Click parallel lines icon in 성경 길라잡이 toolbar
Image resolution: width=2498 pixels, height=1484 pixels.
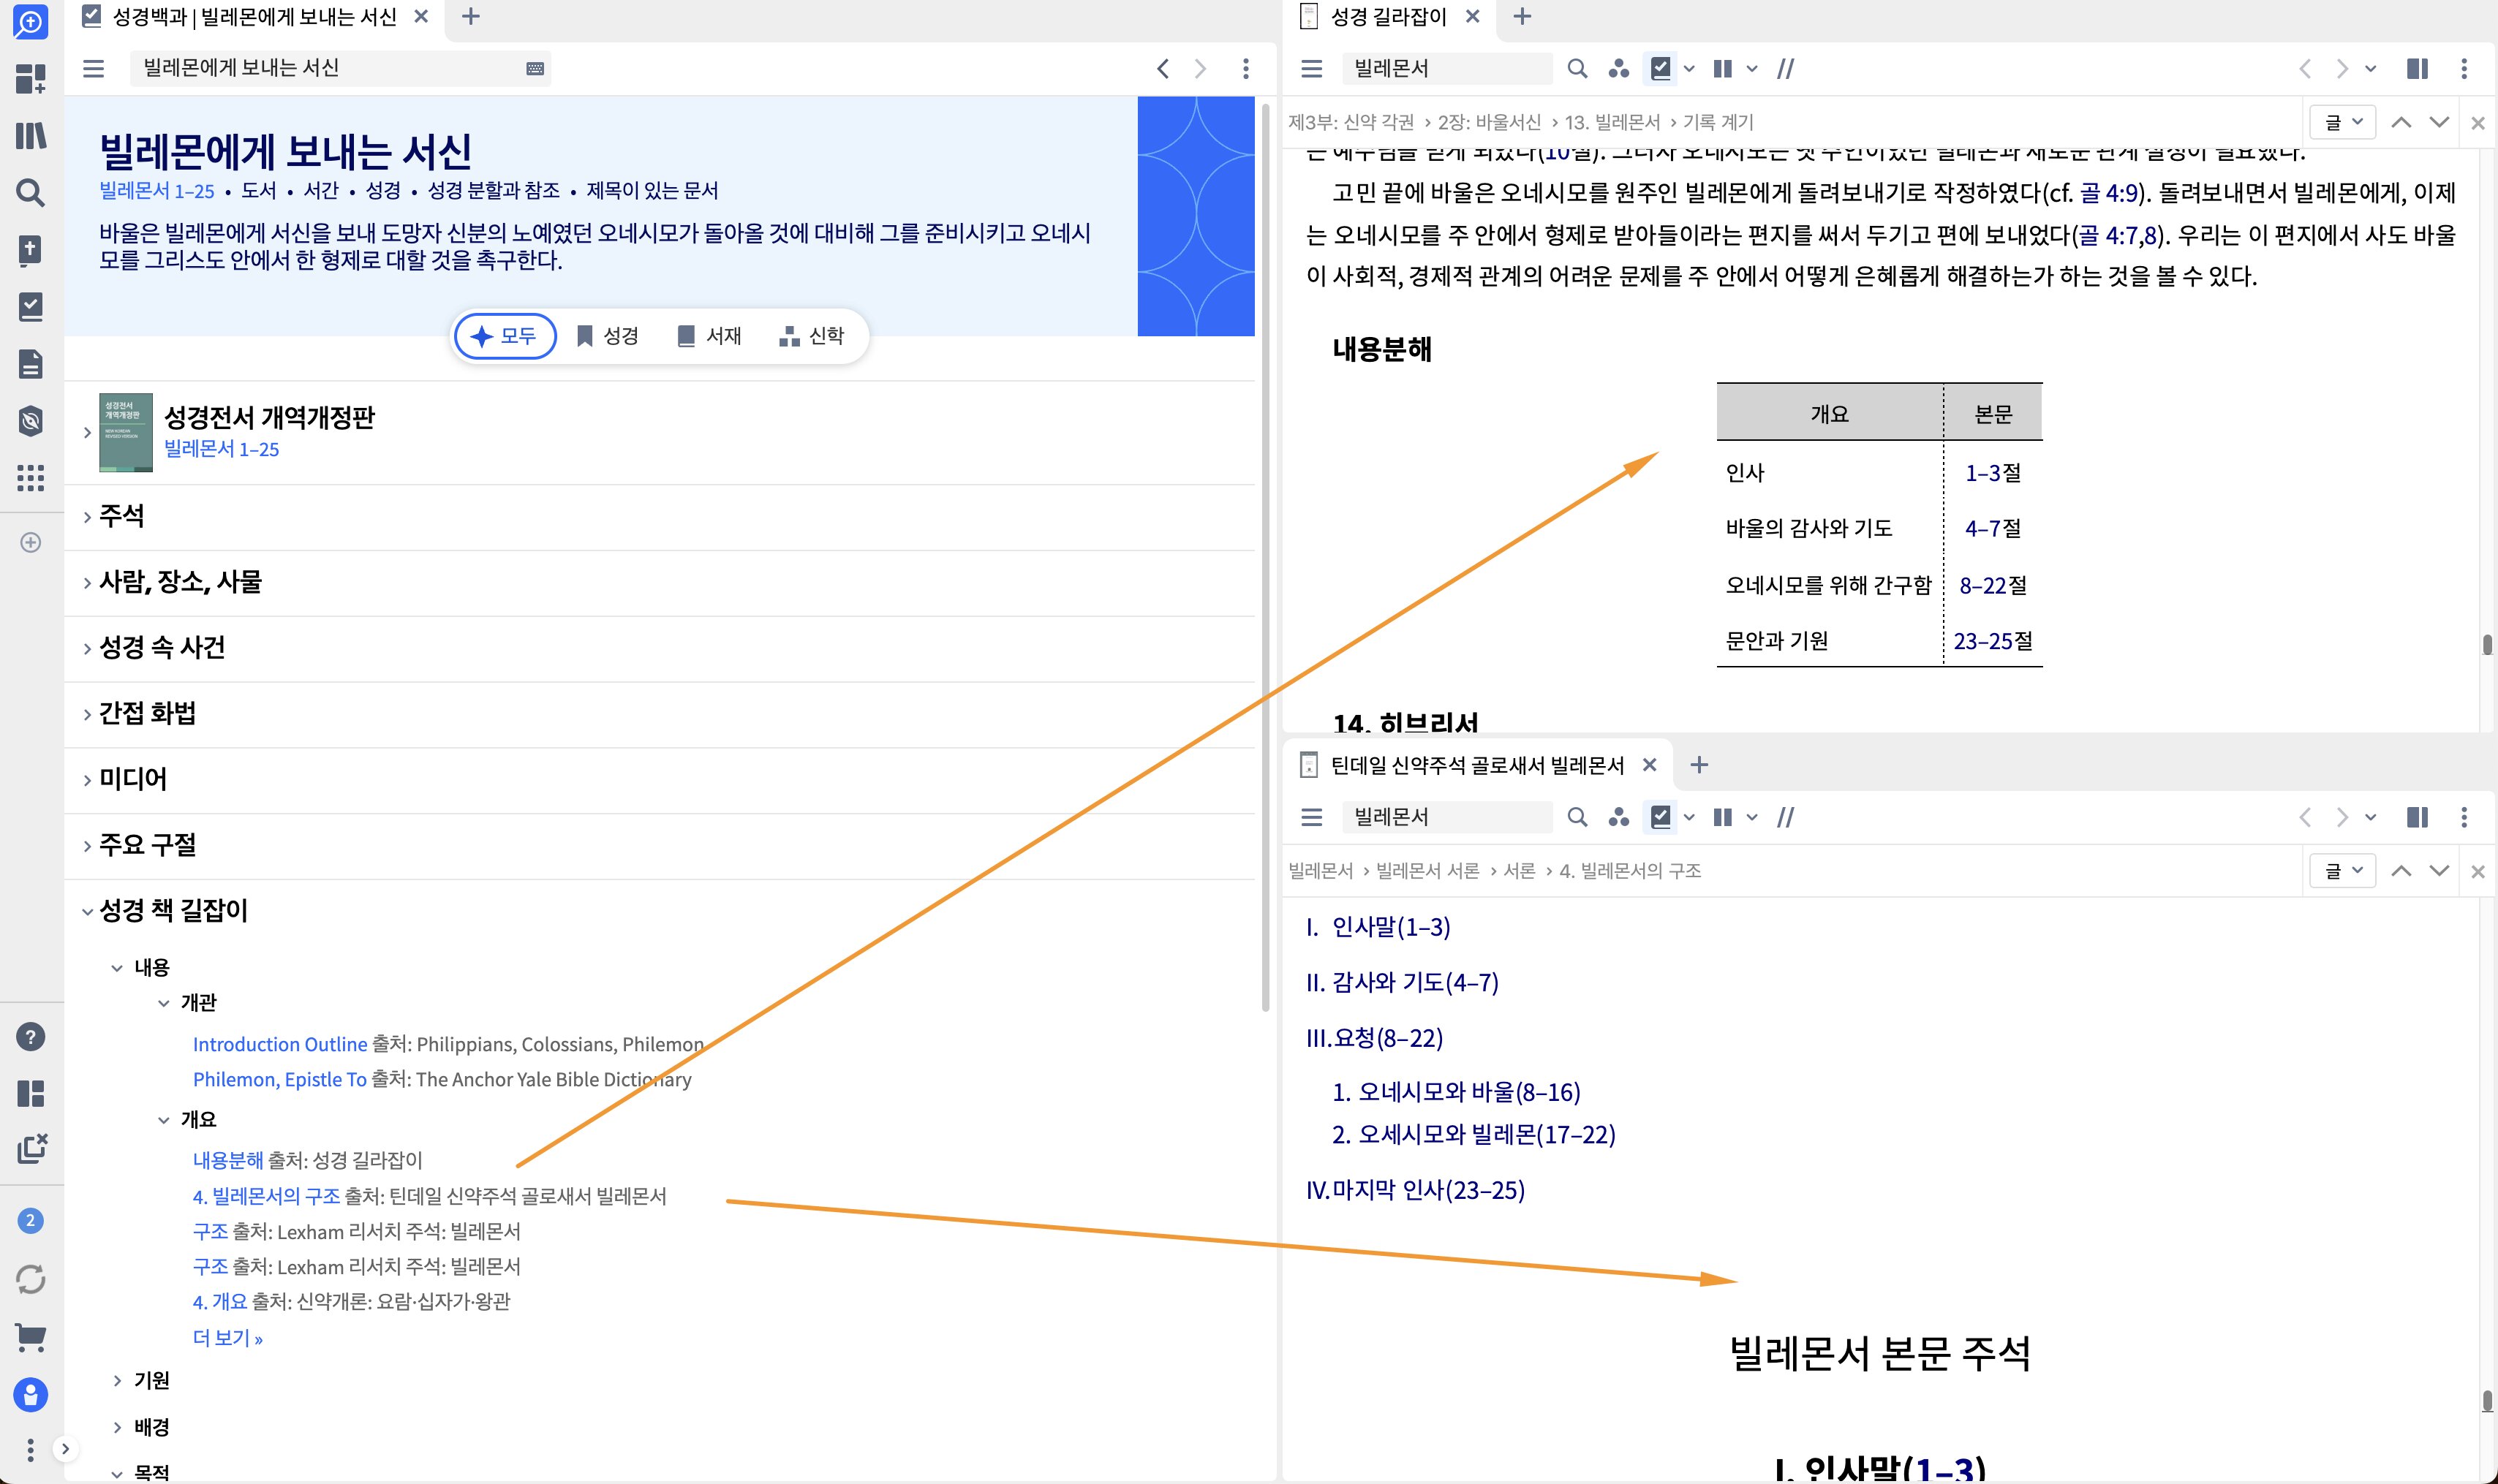(x=1785, y=68)
